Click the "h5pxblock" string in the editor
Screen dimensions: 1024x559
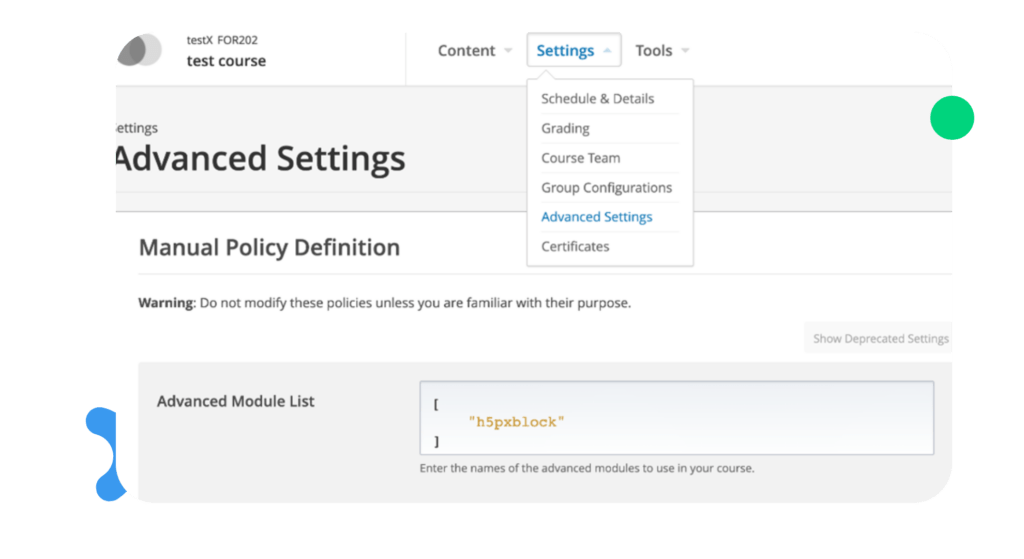(x=516, y=422)
